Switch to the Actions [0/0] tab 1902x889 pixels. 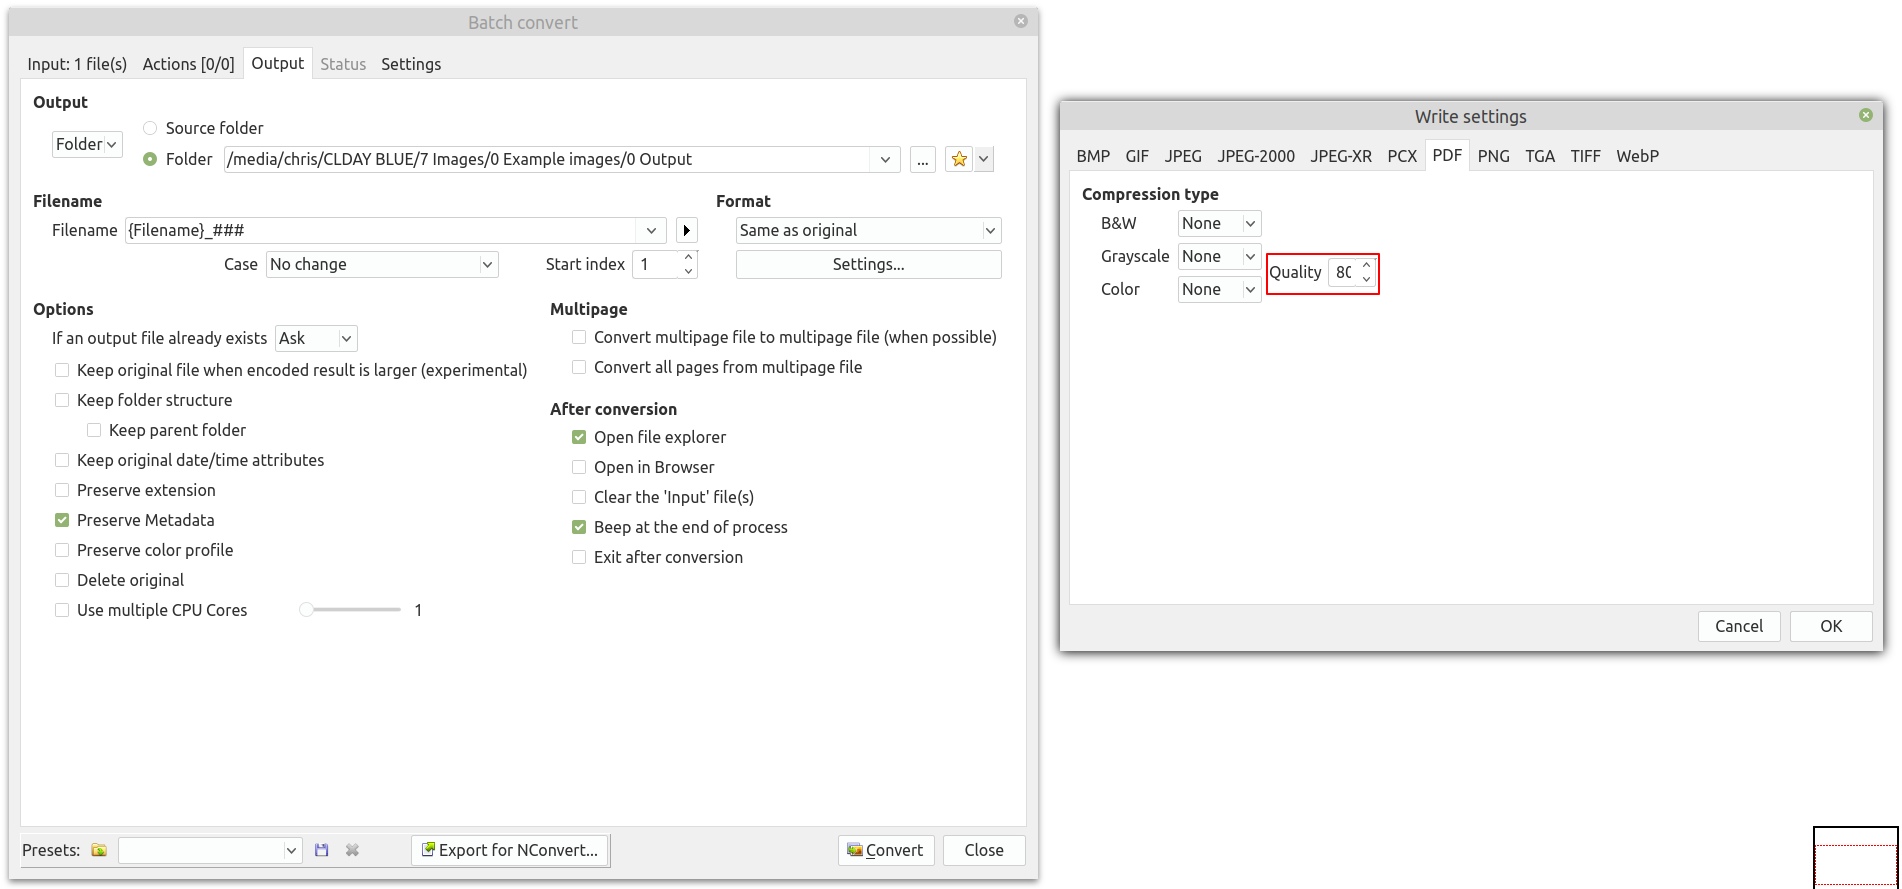click(x=188, y=64)
